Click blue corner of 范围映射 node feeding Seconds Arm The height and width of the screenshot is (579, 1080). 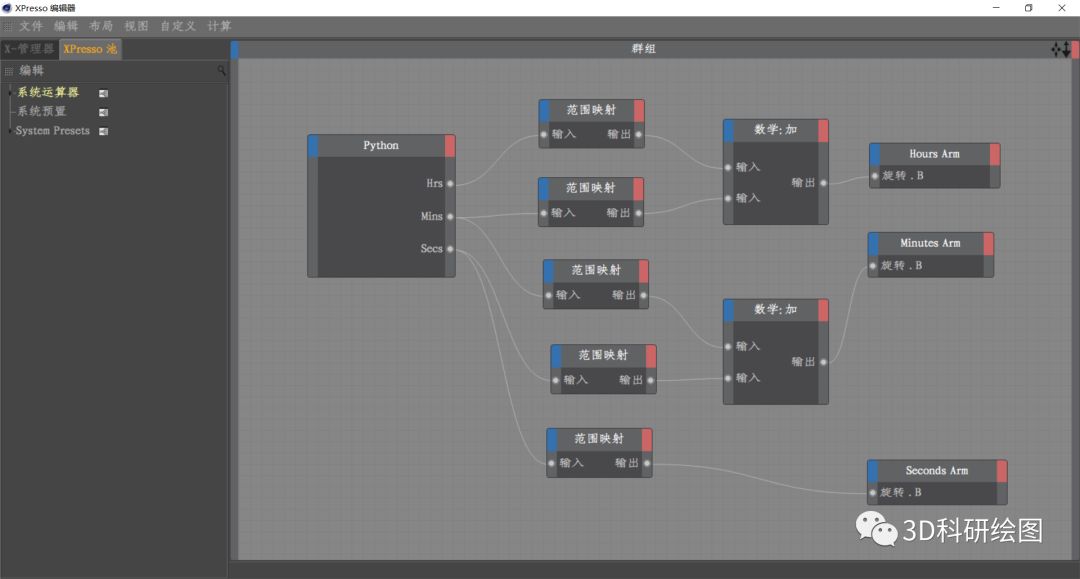click(x=552, y=440)
